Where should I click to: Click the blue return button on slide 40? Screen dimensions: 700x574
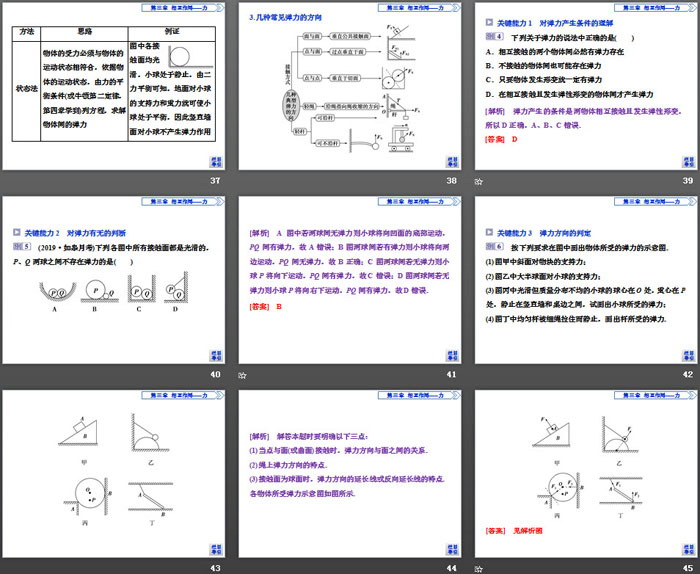click(x=215, y=355)
